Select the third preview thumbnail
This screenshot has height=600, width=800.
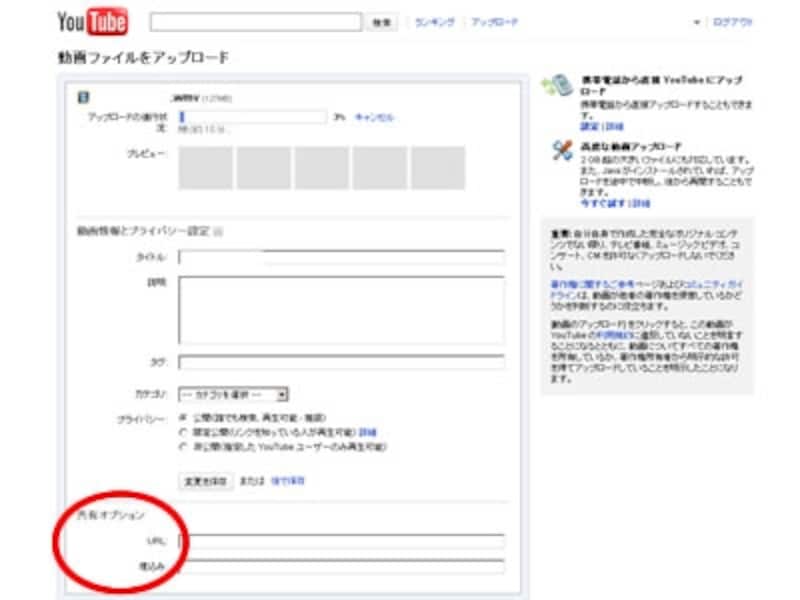(322, 168)
